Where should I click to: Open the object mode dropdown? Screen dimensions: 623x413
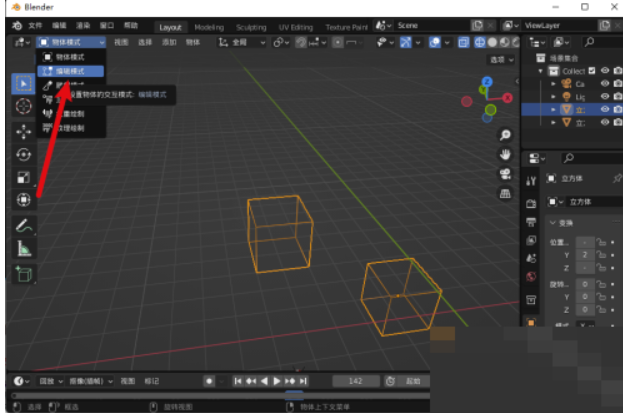[x=72, y=42]
